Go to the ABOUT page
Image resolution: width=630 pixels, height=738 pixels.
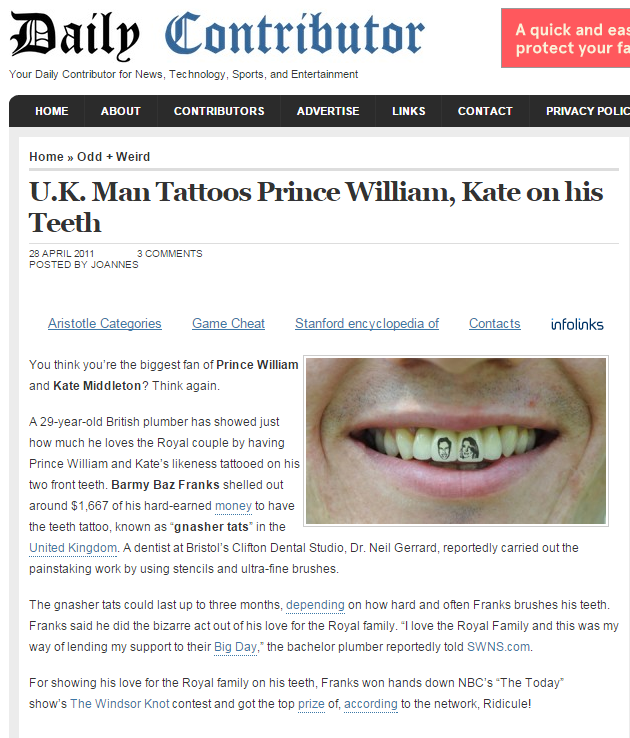coord(120,111)
